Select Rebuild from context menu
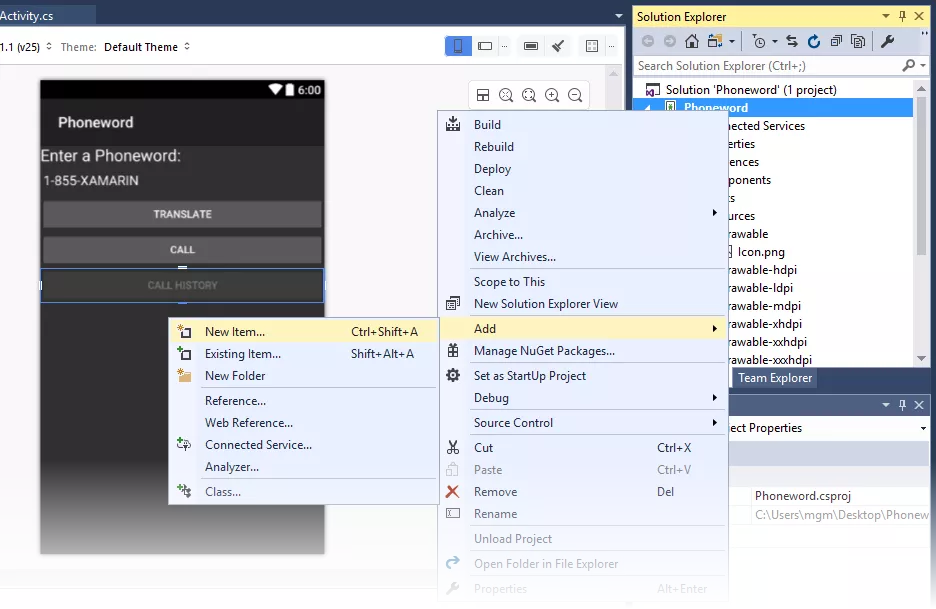This screenshot has width=936, height=609. [x=583, y=147]
